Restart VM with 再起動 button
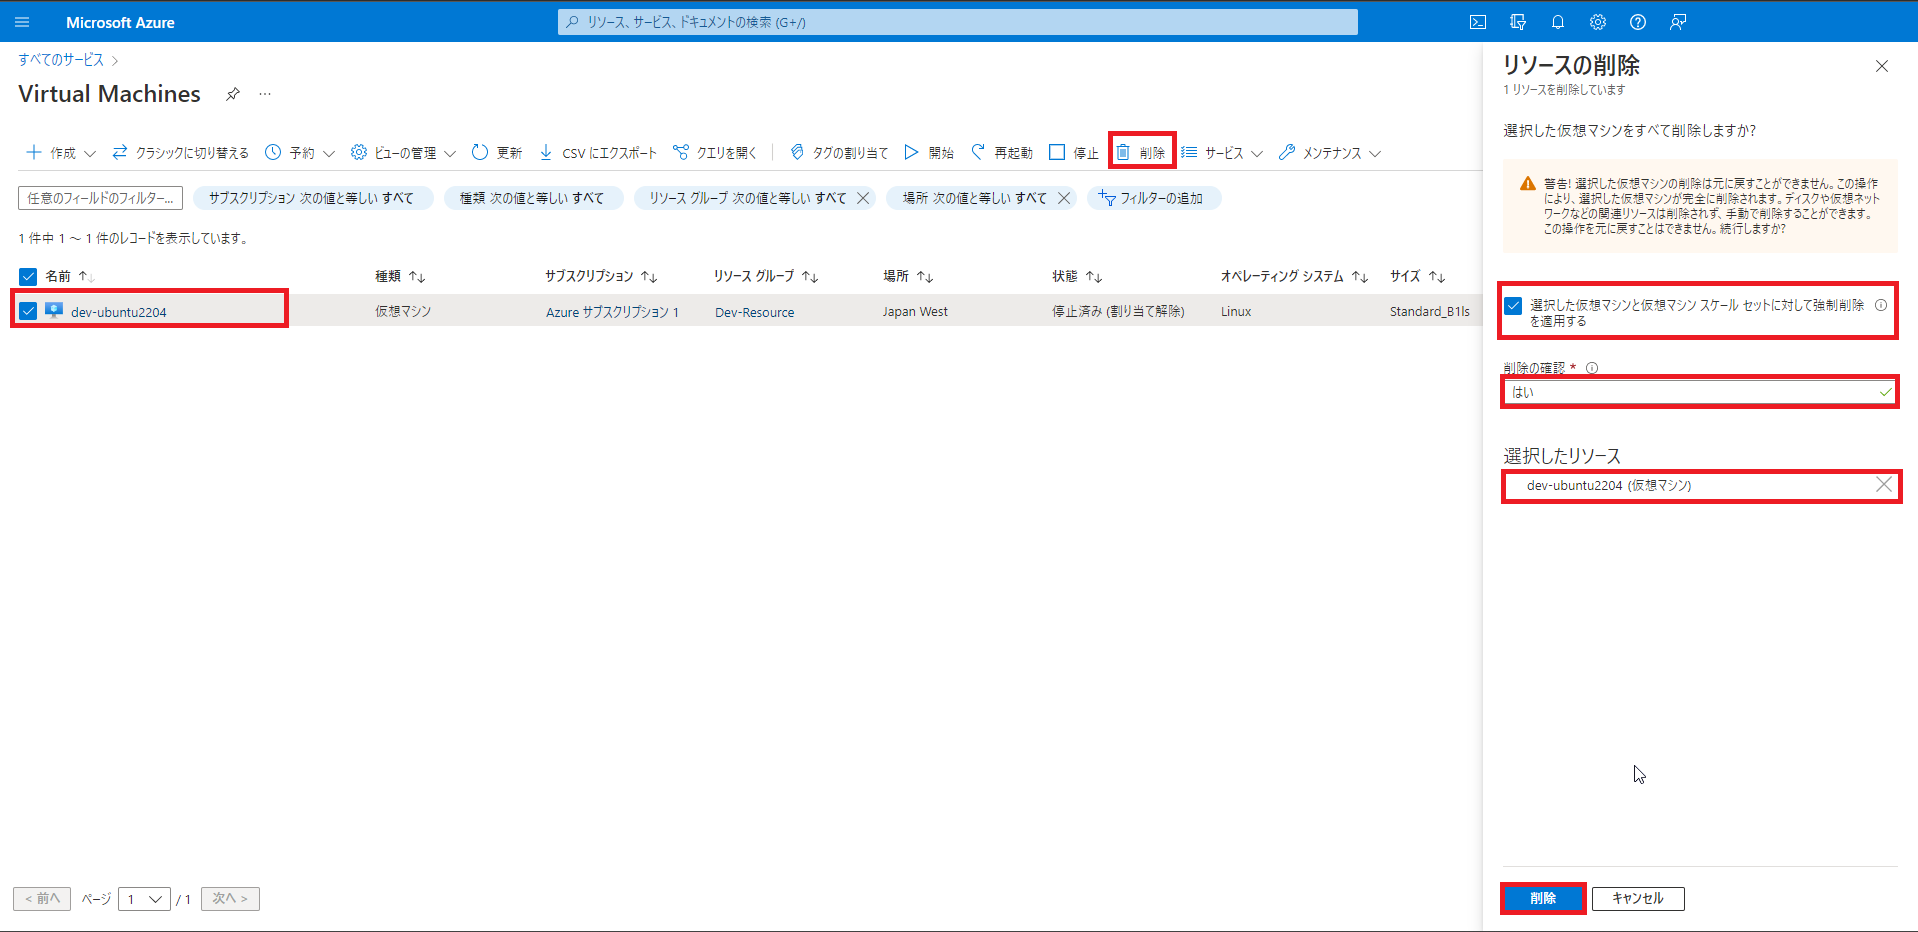 (x=1002, y=152)
